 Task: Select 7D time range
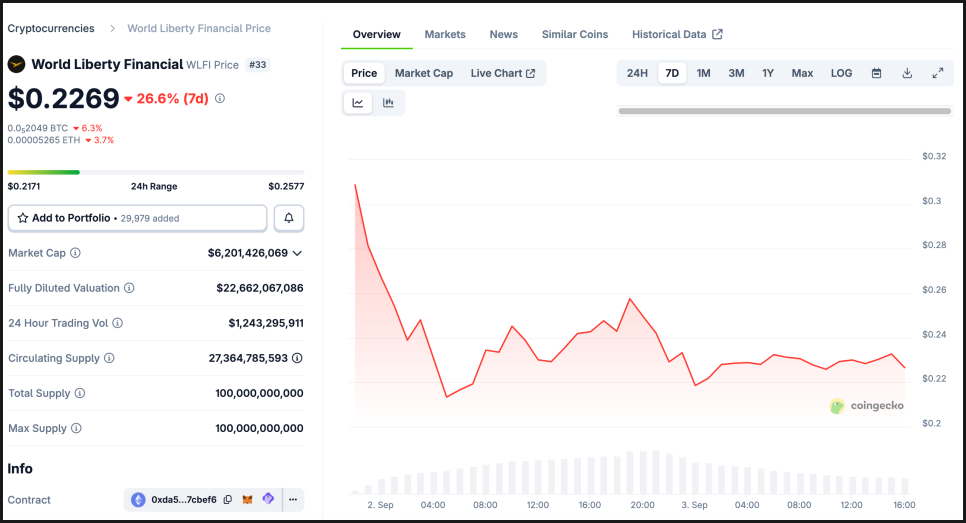point(672,73)
